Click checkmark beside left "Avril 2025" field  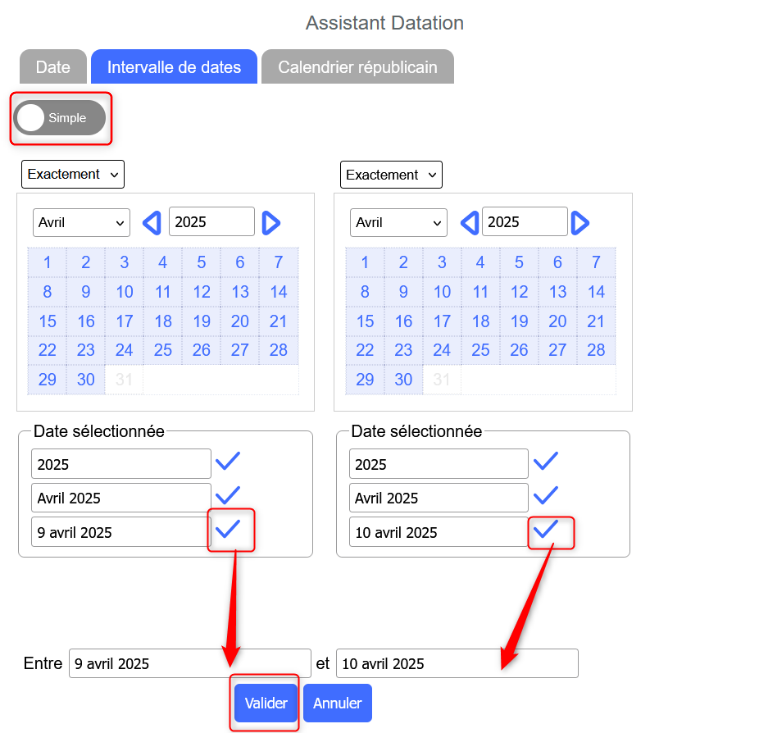229,496
